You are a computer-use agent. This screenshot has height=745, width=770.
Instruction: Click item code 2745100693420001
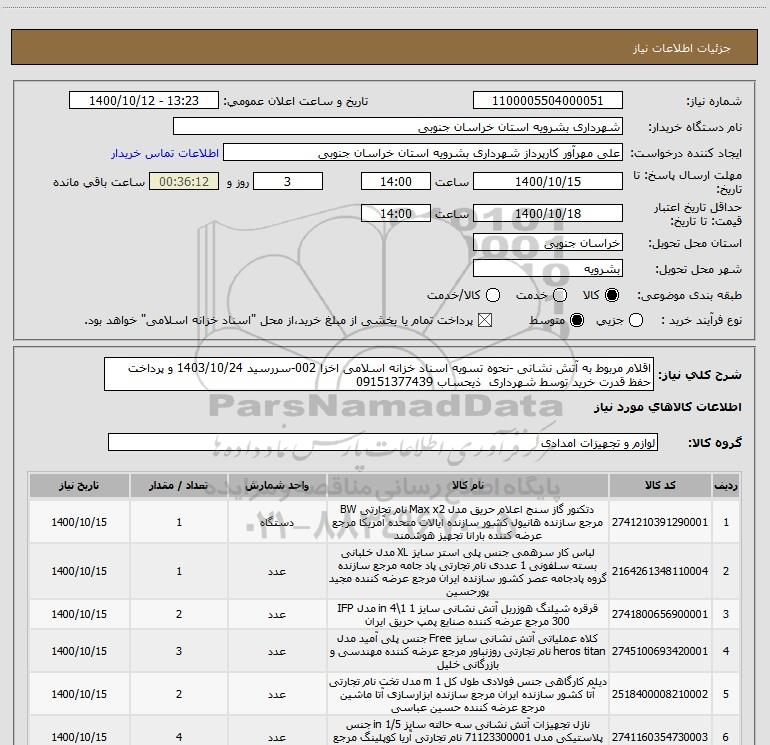click(660, 651)
